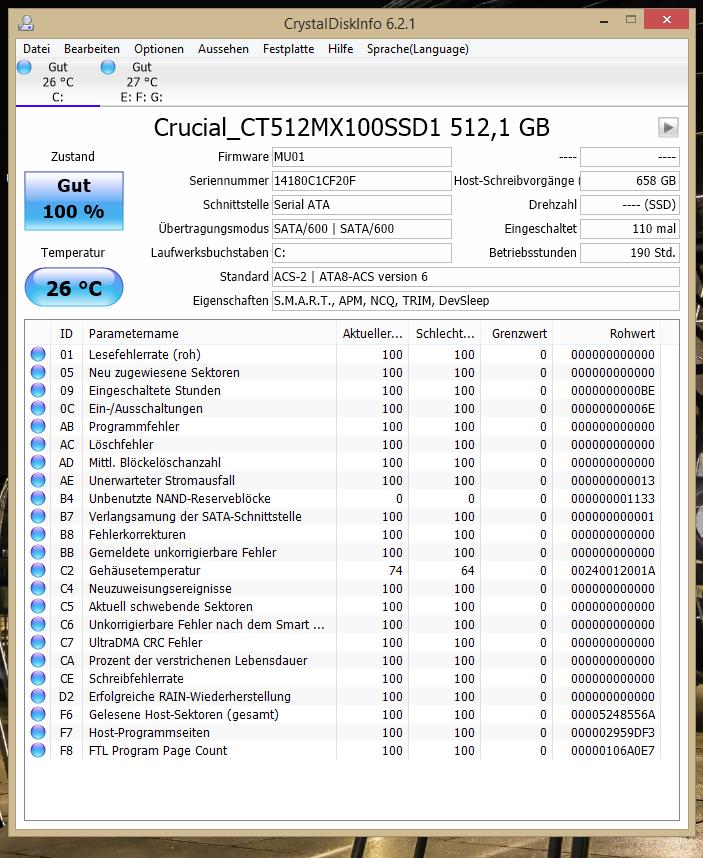The height and width of the screenshot is (858, 703).
Task: Click status orb for Fehlerkorrekturen
Action: point(38,534)
